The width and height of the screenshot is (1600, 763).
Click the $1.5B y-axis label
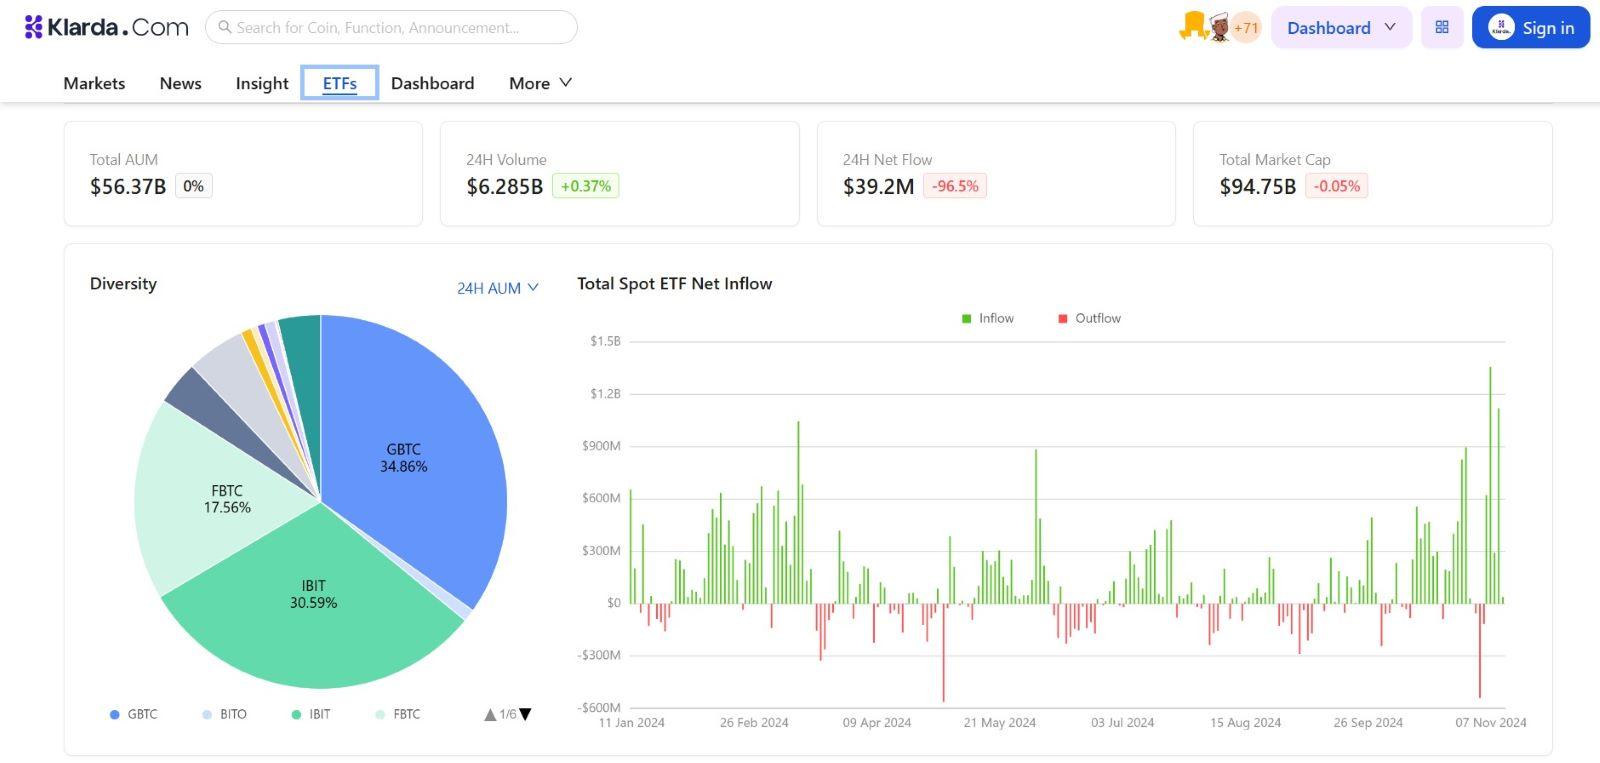click(605, 341)
